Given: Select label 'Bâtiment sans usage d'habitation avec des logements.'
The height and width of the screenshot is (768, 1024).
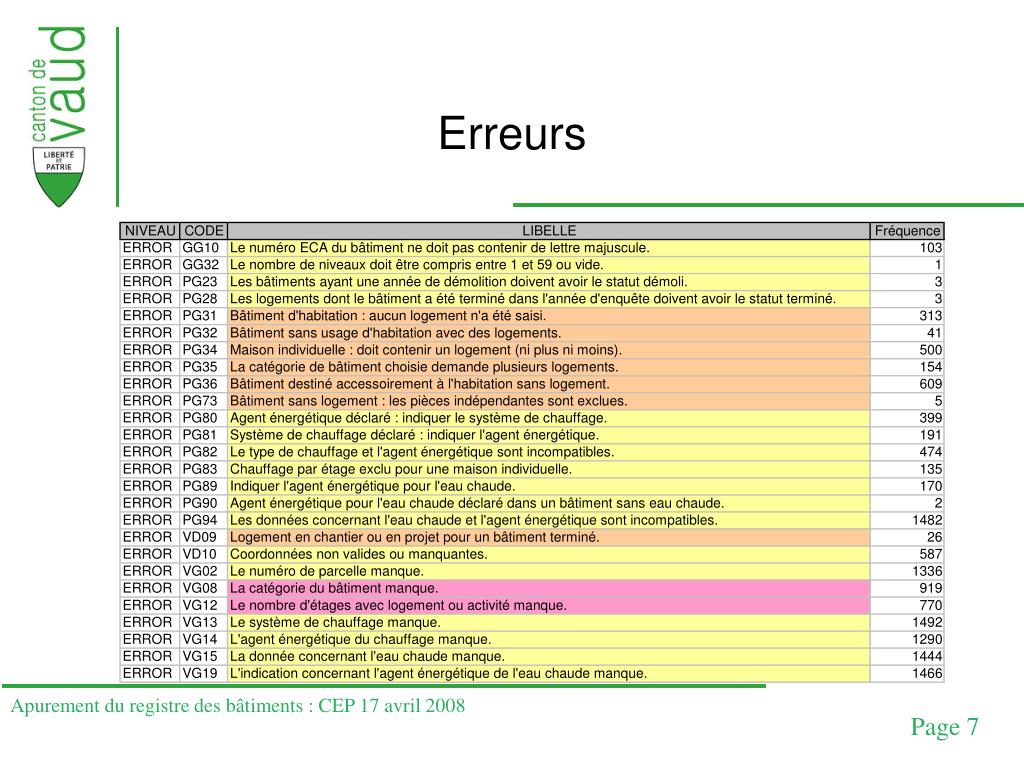Looking at the screenshot, I should point(395,333).
